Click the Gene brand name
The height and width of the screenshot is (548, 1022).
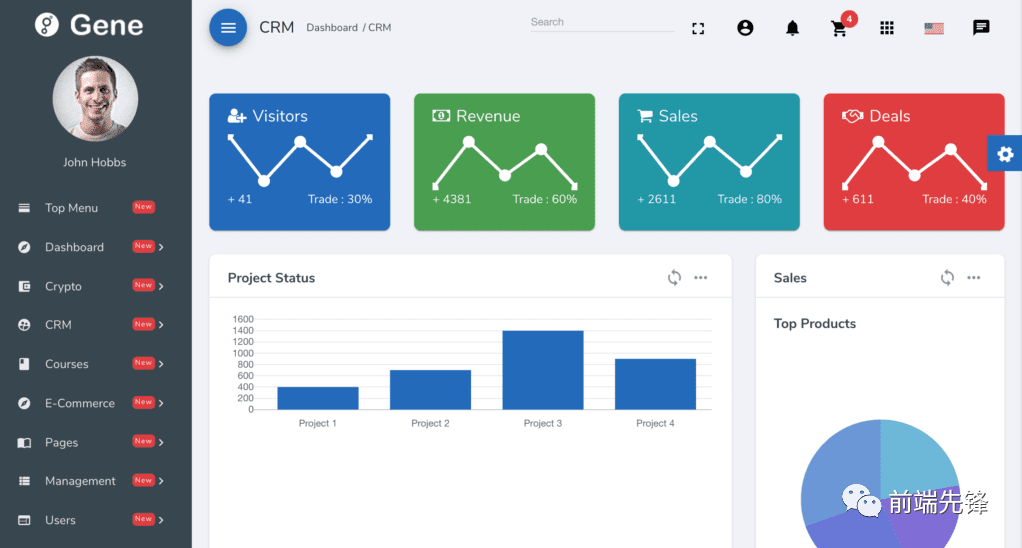[106, 25]
